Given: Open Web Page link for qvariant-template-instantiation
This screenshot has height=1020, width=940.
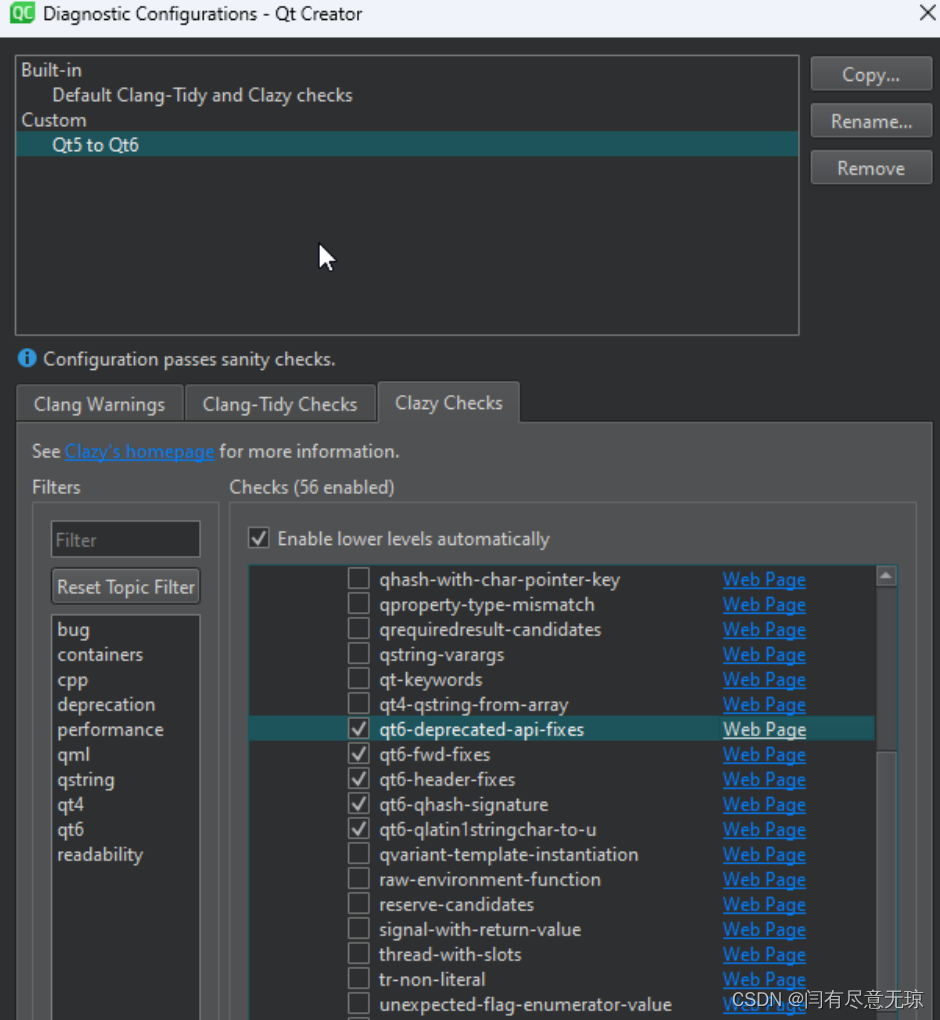Looking at the screenshot, I should [764, 854].
